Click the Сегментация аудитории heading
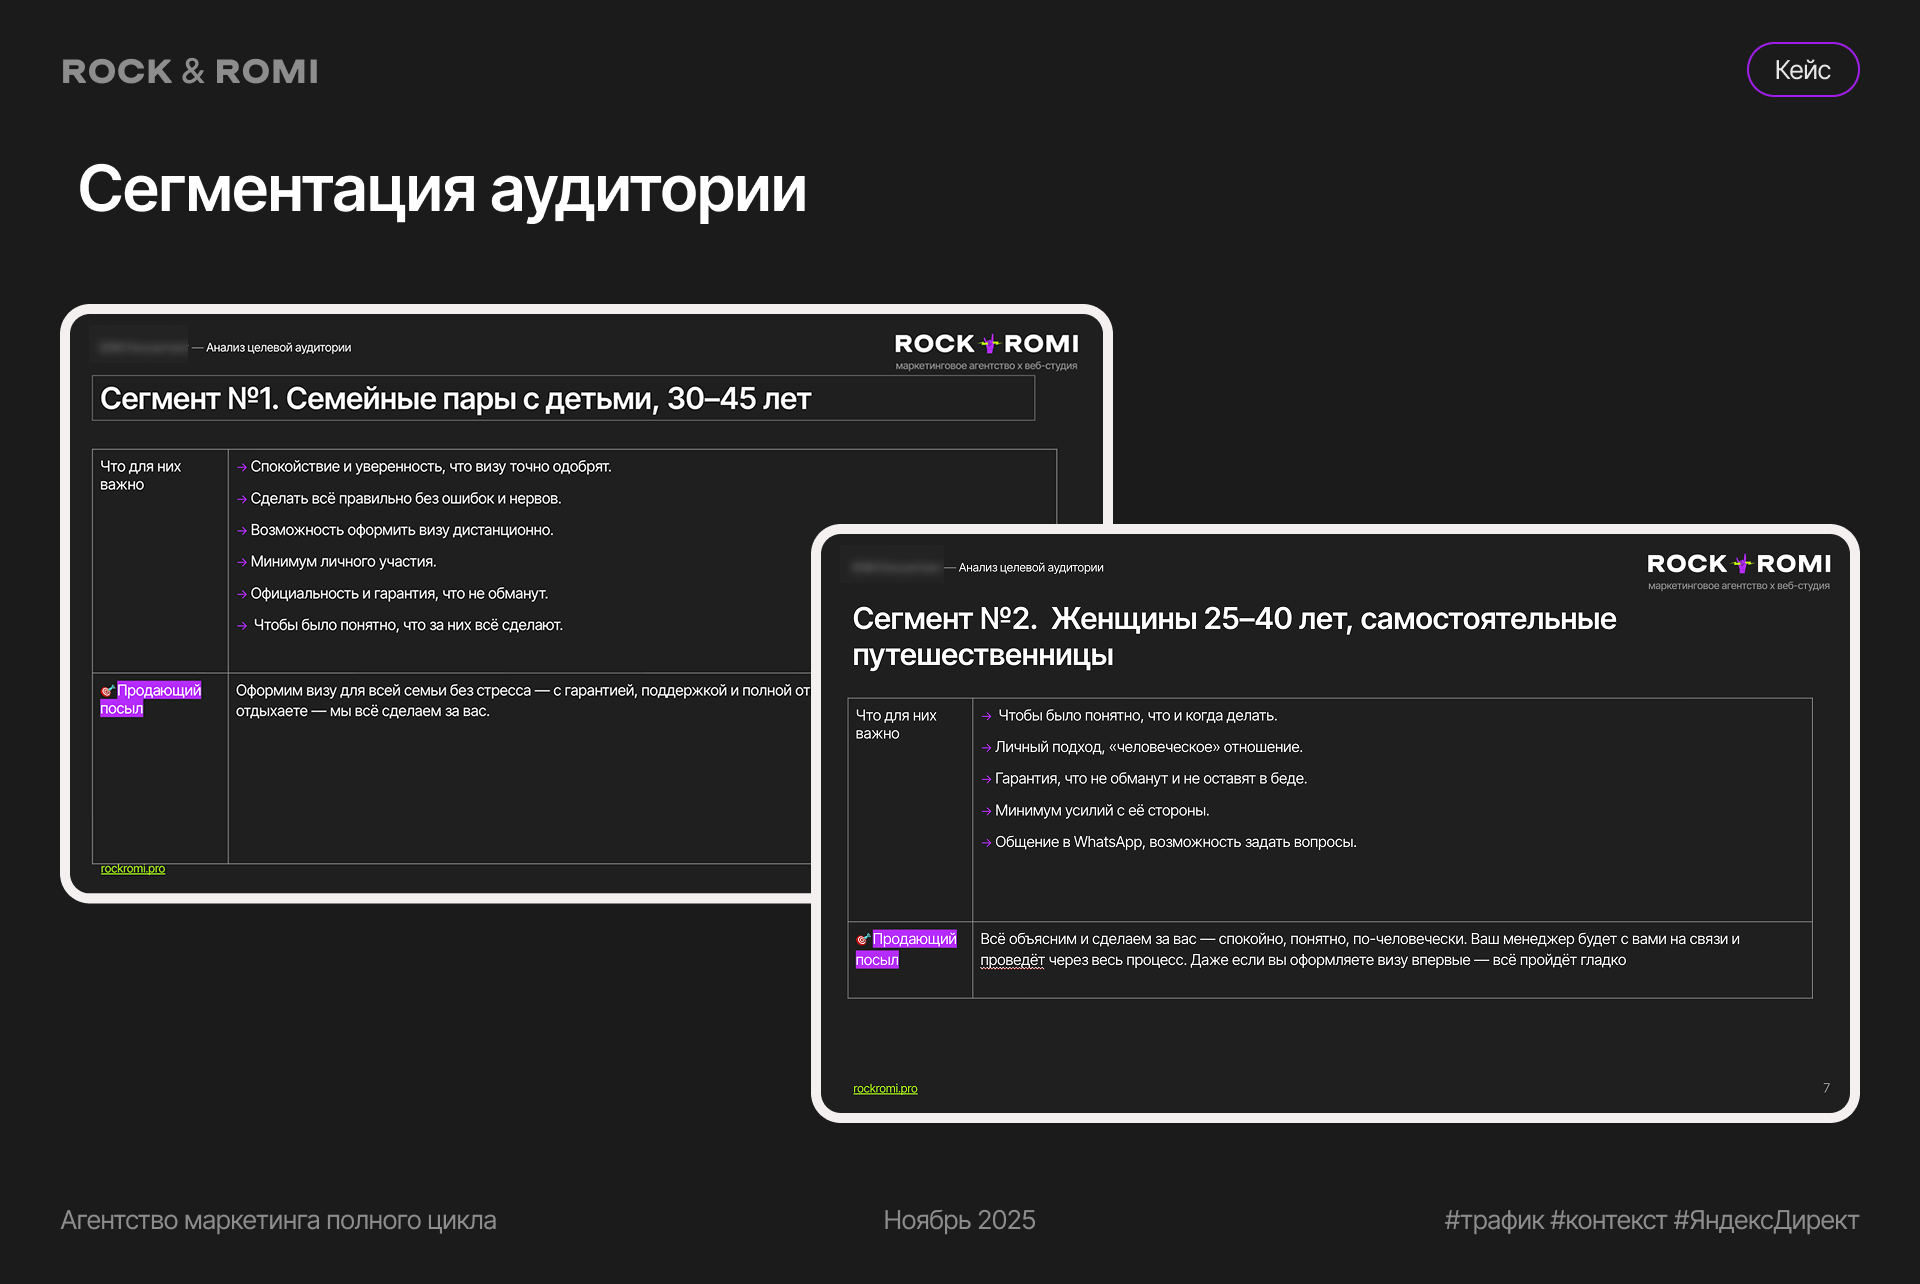The image size is (1920, 1284). pyautogui.click(x=442, y=190)
